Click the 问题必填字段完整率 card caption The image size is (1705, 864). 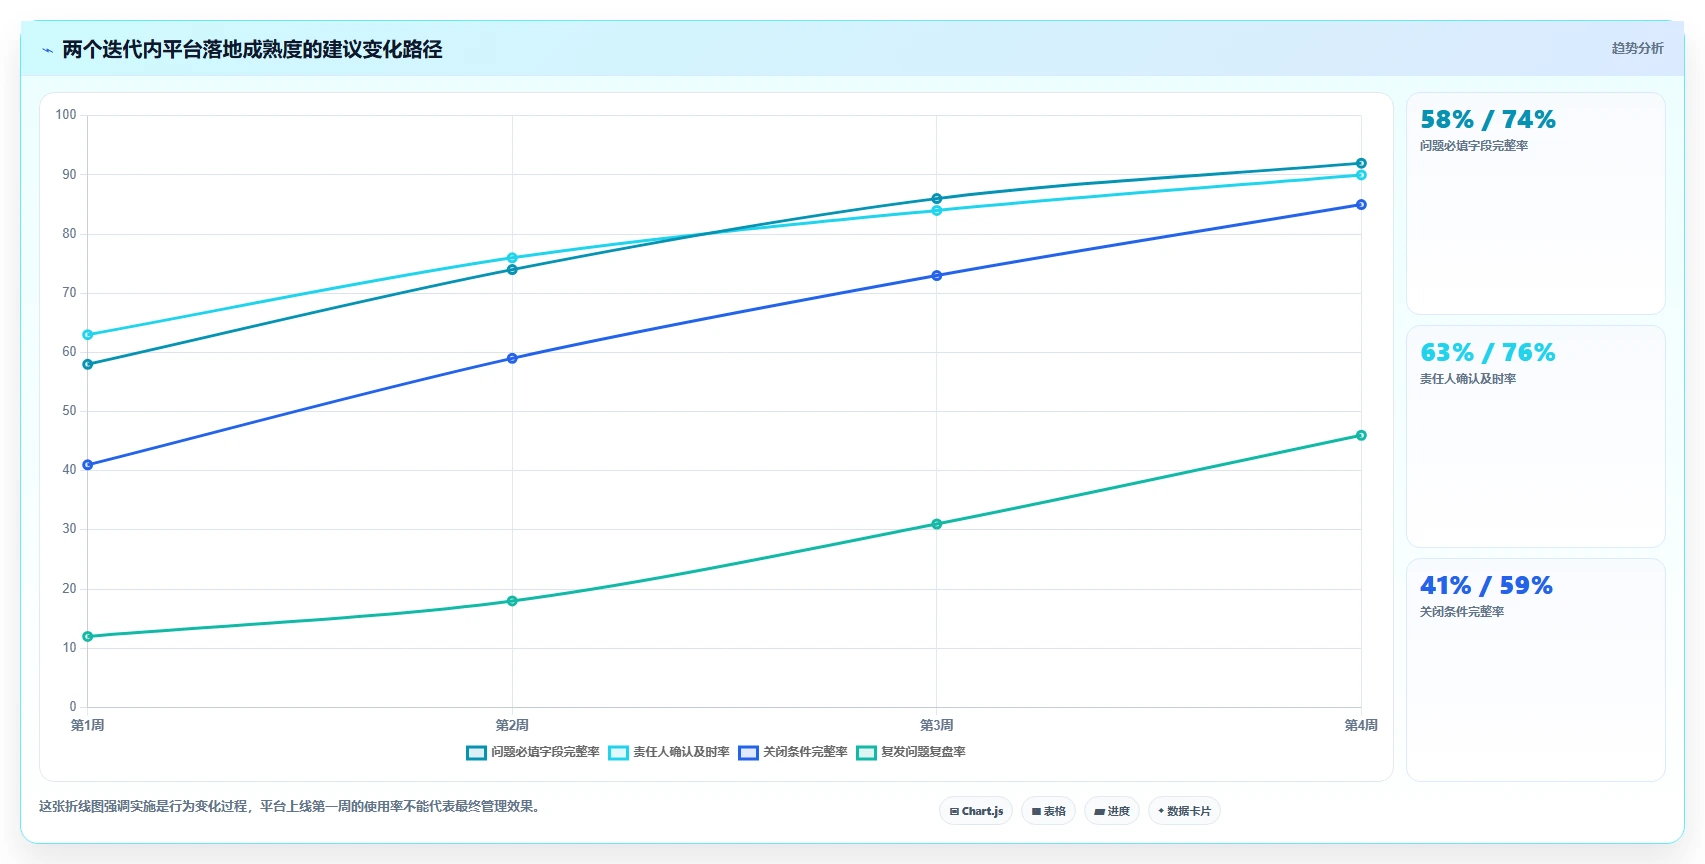[1474, 146]
